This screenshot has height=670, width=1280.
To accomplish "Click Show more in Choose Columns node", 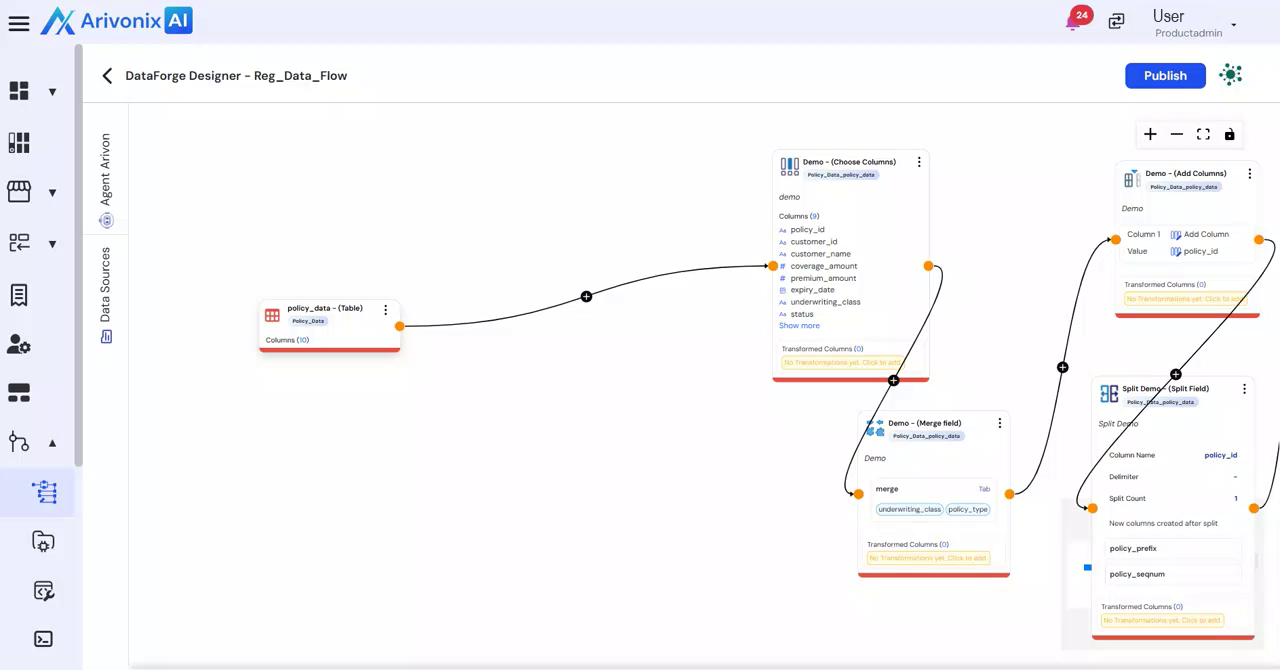I will [799, 326].
